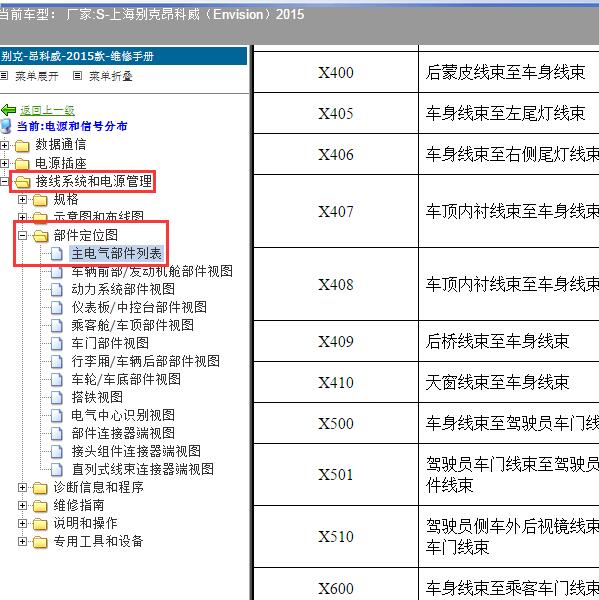
Task: Open 电气中心识别视图 page
Action: pos(123,415)
